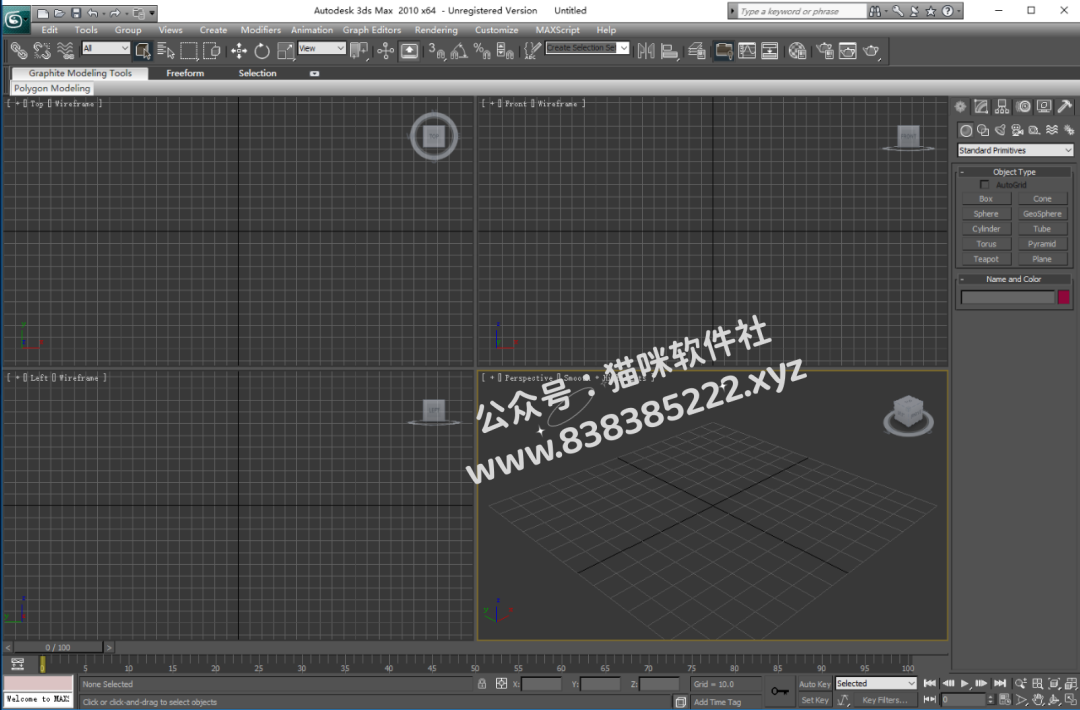This screenshot has width=1080, height=710.
Task: Choose Rectangular Selection Region tool
Action: tap(189, 50)
